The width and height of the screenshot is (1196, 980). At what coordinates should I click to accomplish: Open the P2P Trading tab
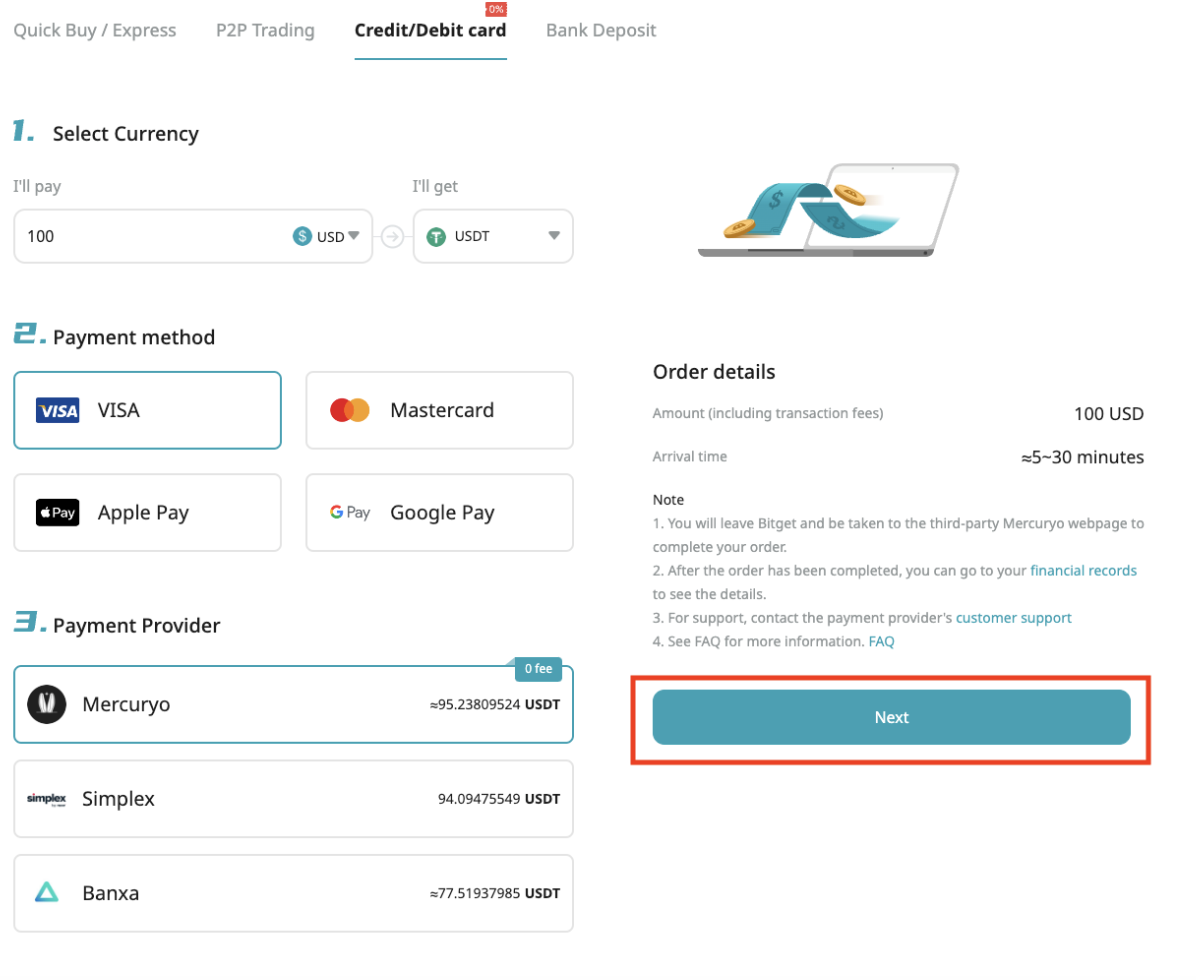point(265,30)
